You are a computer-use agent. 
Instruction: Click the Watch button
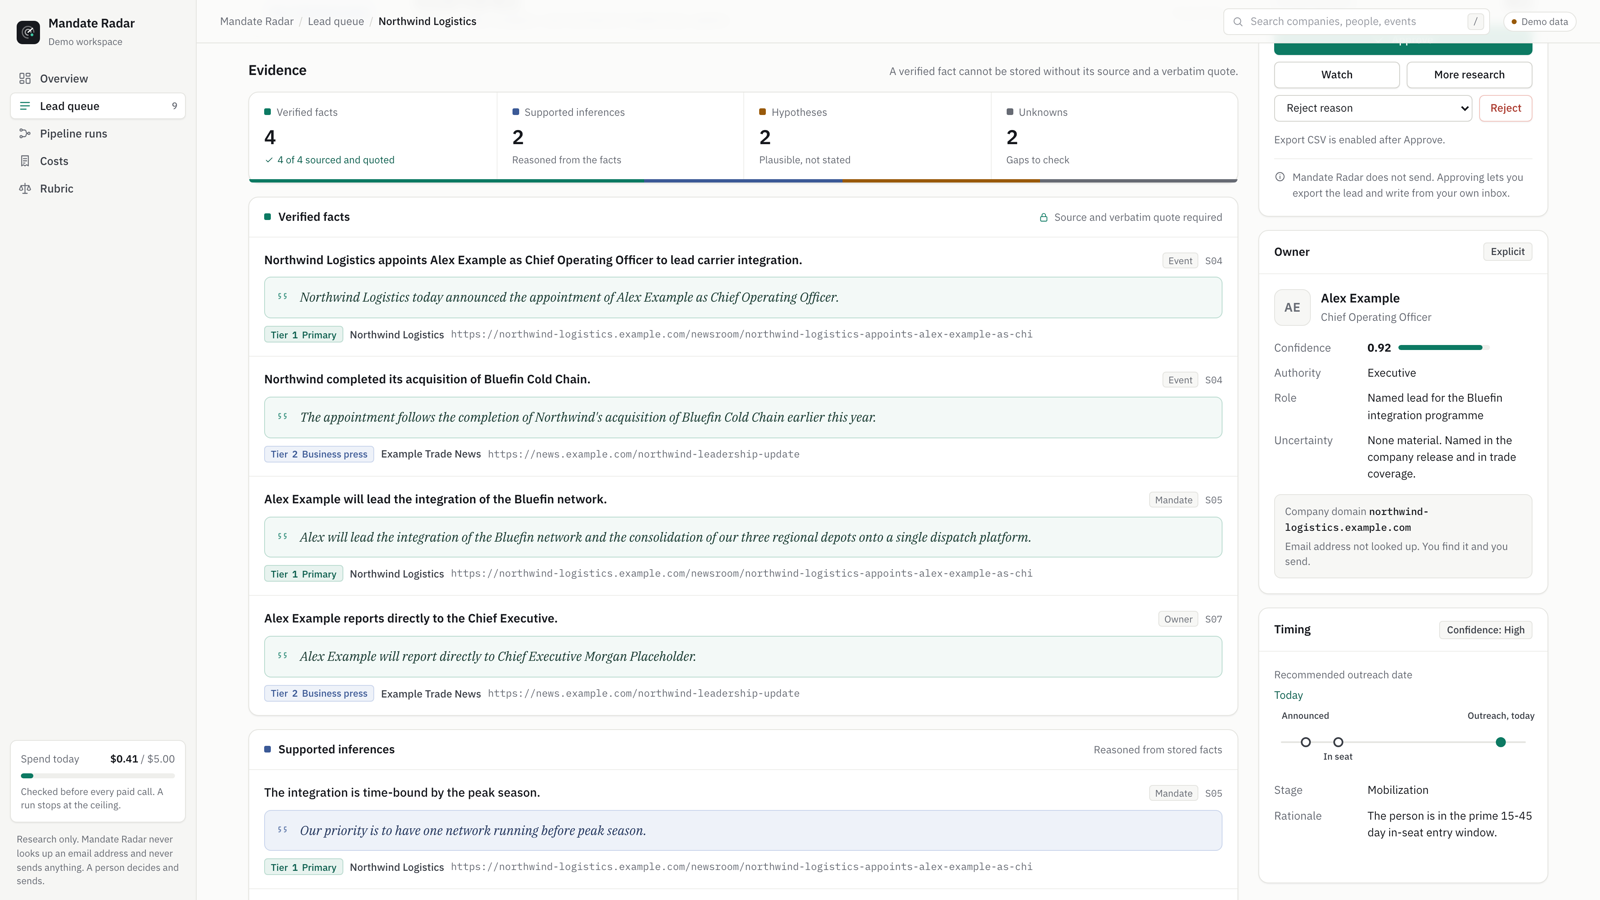1337,75
